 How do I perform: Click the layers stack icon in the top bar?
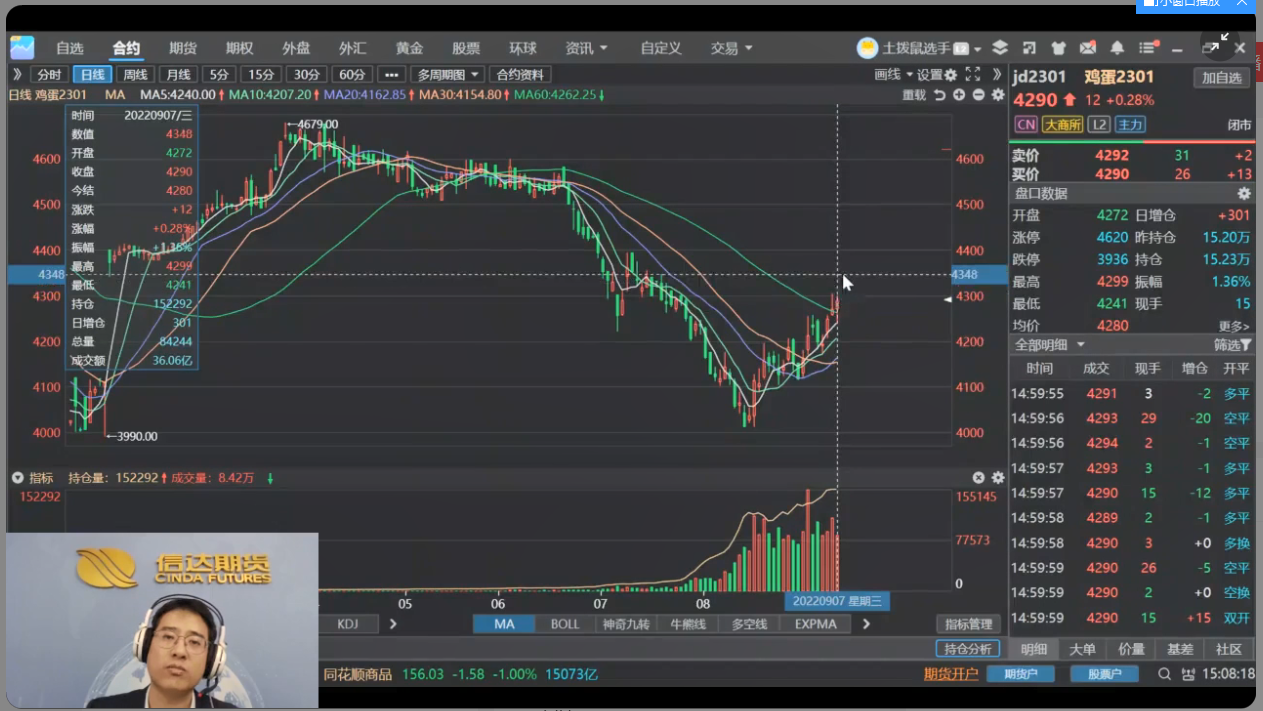[999, 48]
